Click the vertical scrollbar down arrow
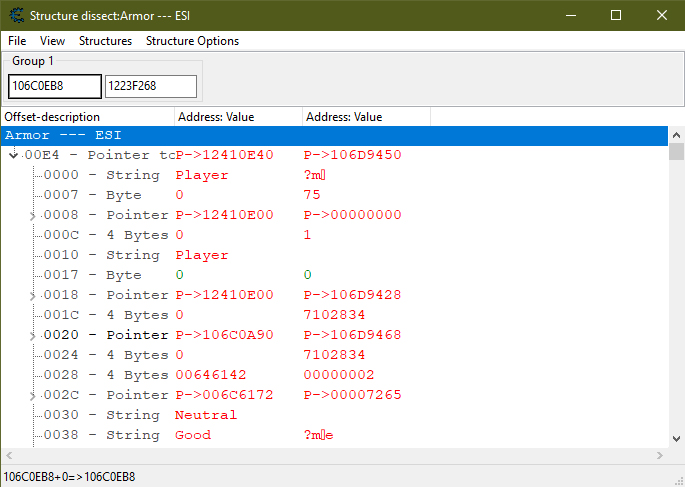This screenshot has height=487, width=685. (x=676, y=438)
